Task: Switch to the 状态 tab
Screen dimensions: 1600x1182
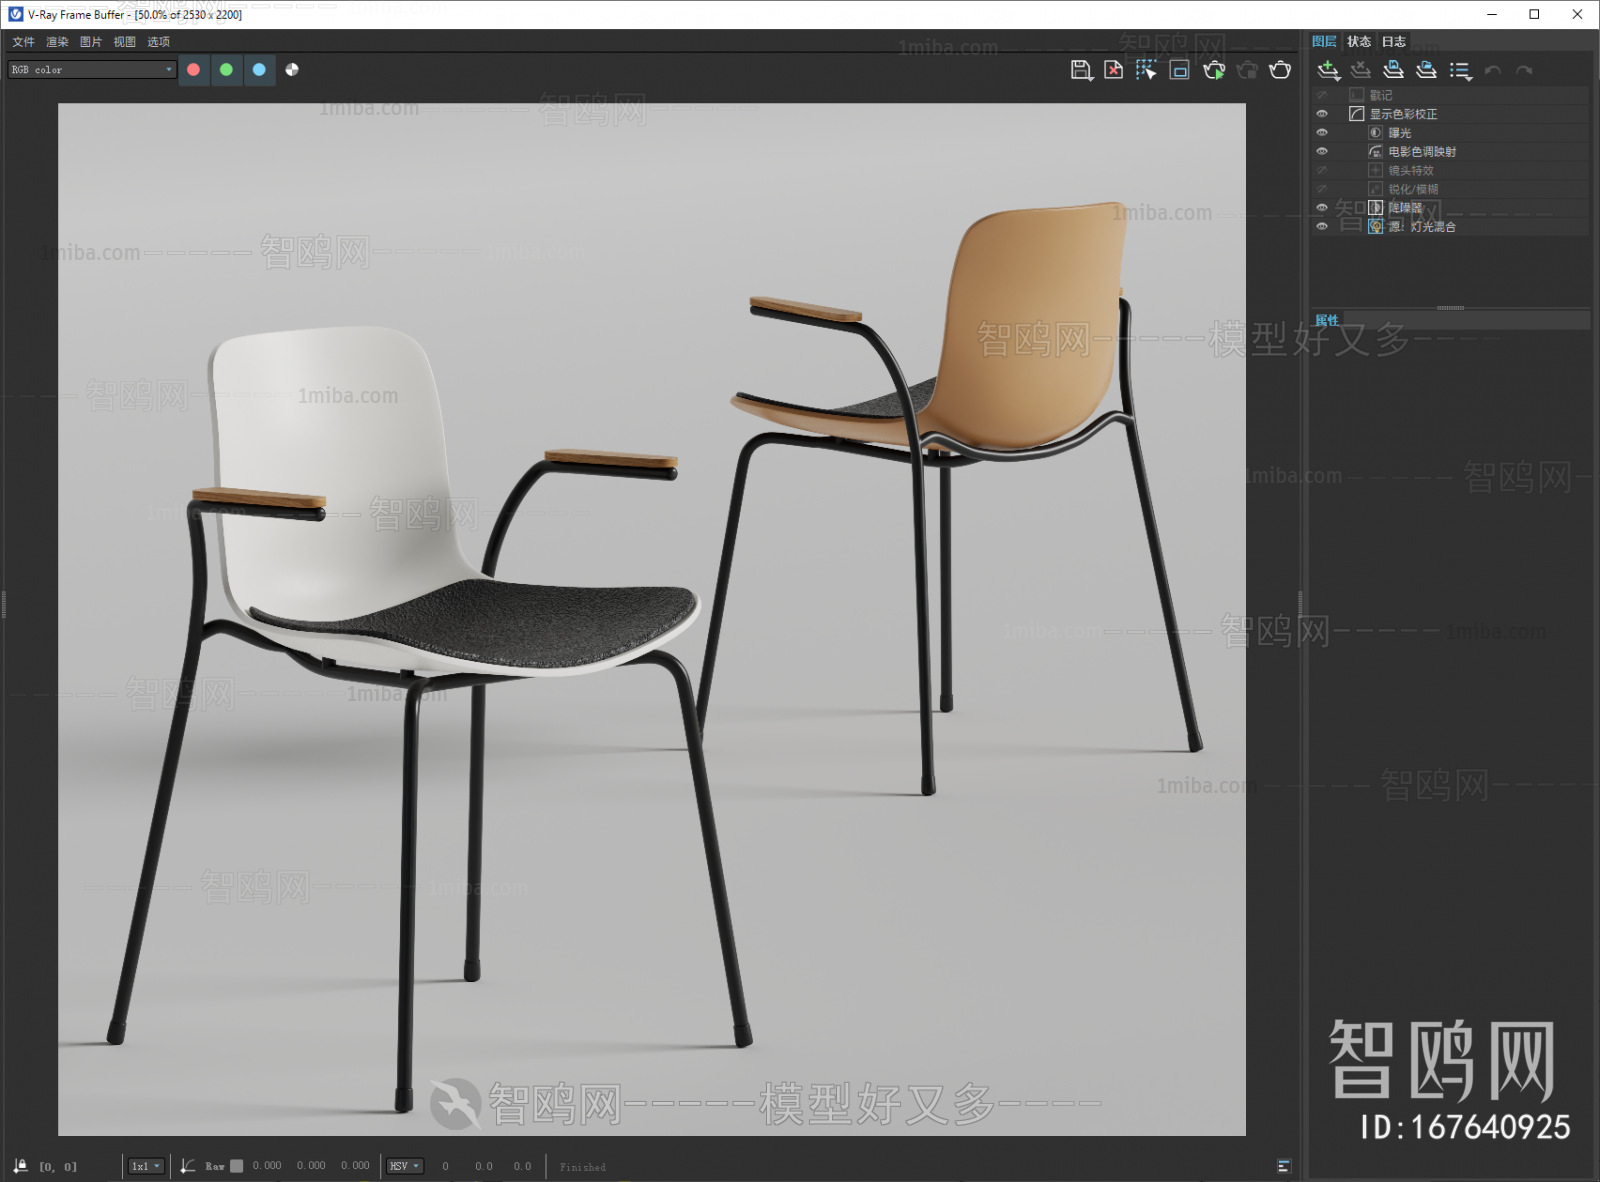Action: [x=1359, y=41]
